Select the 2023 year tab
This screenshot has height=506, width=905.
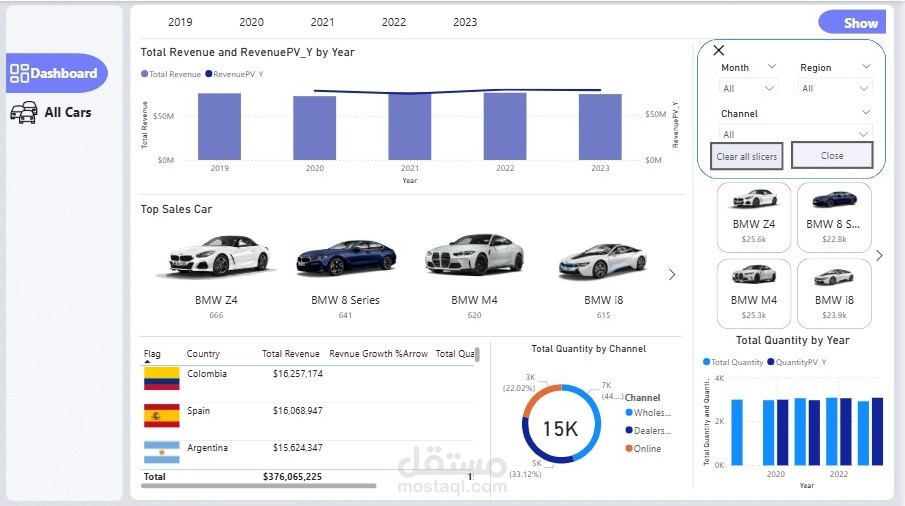pos(465,22)
